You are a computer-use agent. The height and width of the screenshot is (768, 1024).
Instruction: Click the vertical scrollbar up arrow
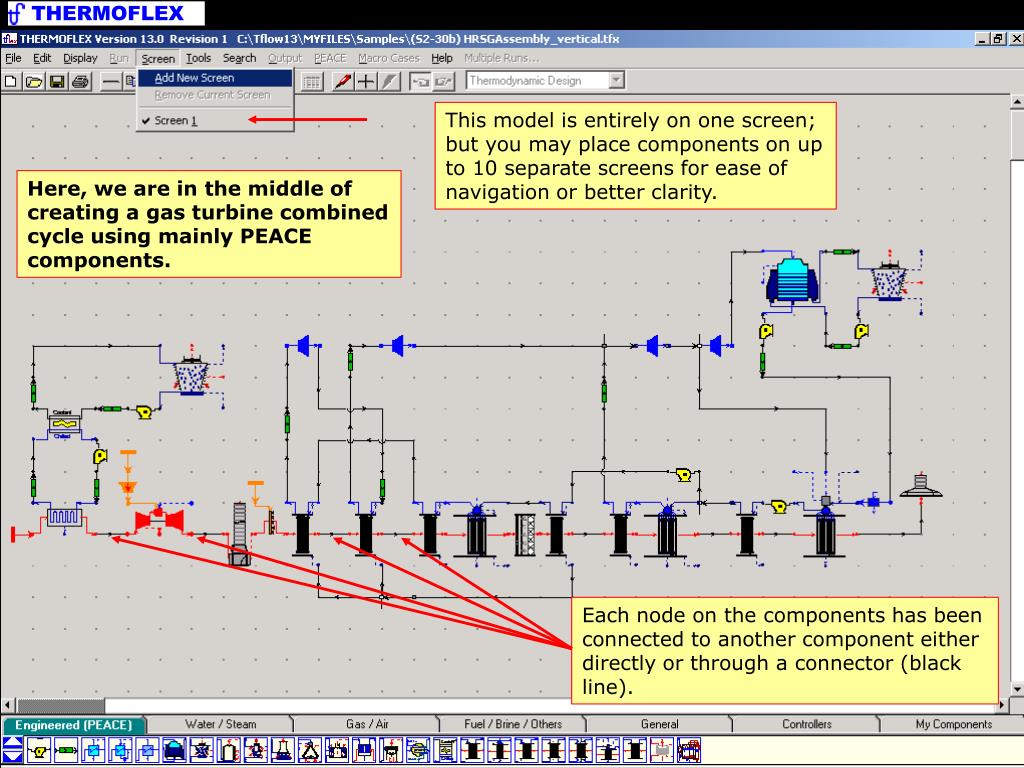click(x=1017, y=102)
